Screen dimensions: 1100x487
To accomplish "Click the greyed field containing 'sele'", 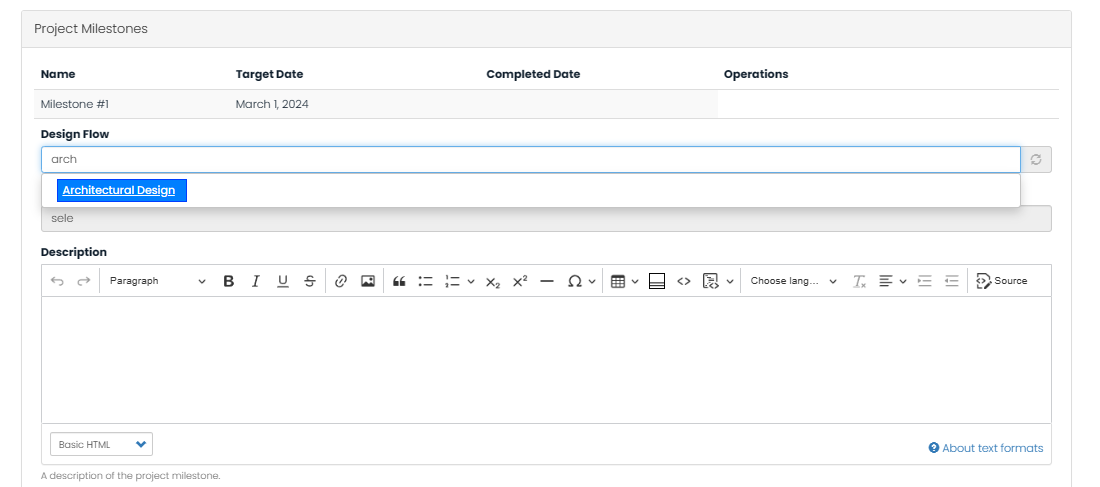I will coord(546,218).
